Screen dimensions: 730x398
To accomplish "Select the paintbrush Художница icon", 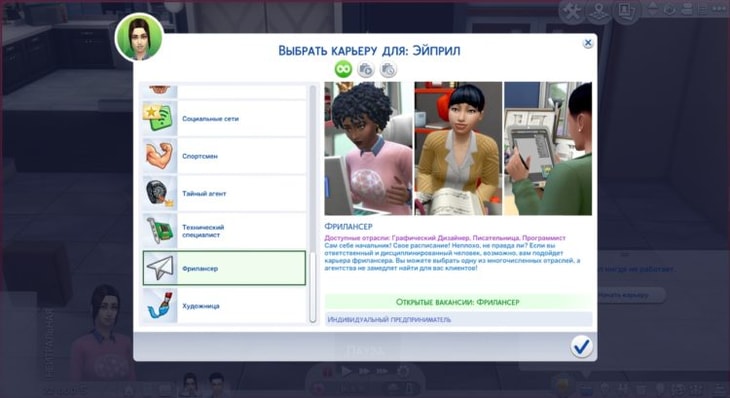I will click(x=160, y=305).
